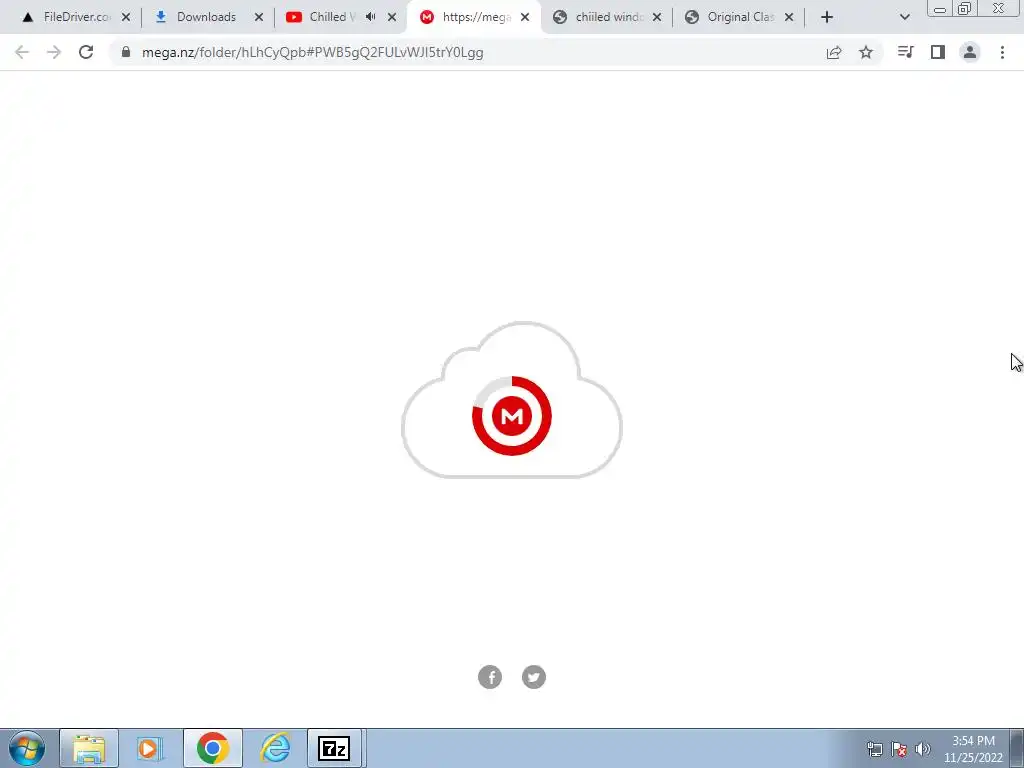Switch to the Original Clas tab
Image resolution: width=1024 pixels, height=768 pixels.
tap(740, 17)
